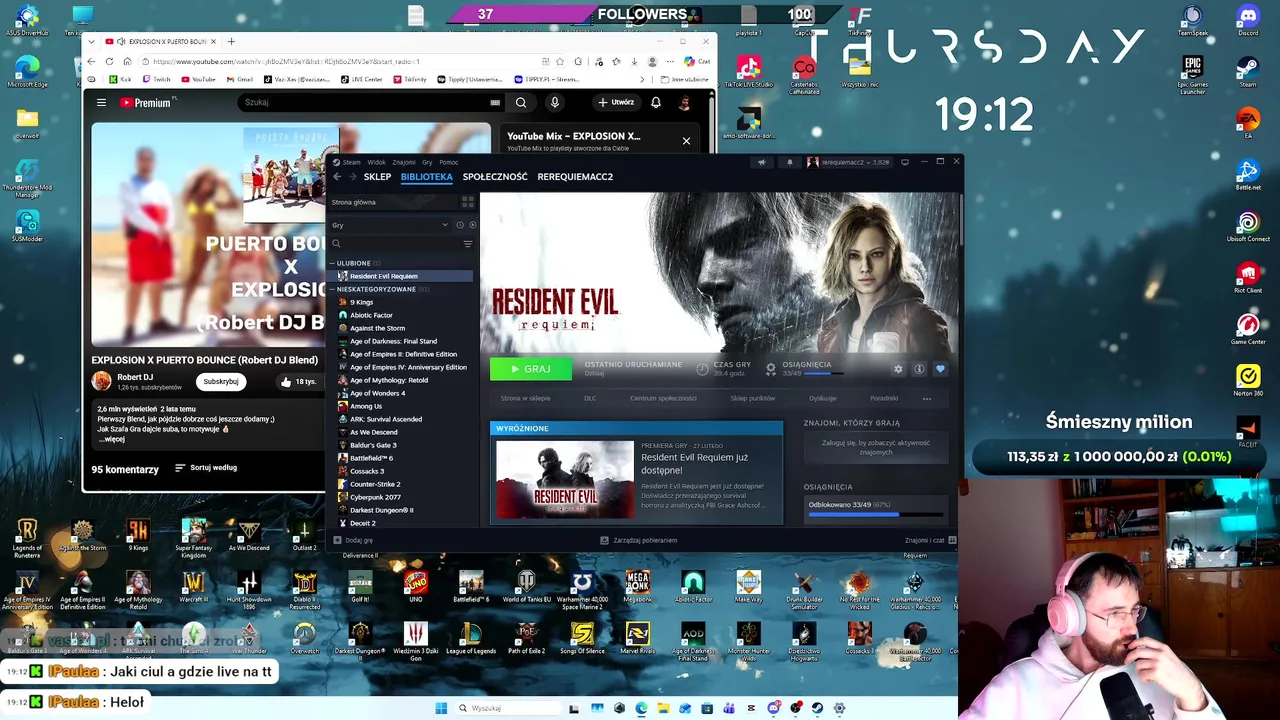Open YouTube hamburger guide menu
Image resolution: width=1280 pixels, height=720 pixels.
101,102
